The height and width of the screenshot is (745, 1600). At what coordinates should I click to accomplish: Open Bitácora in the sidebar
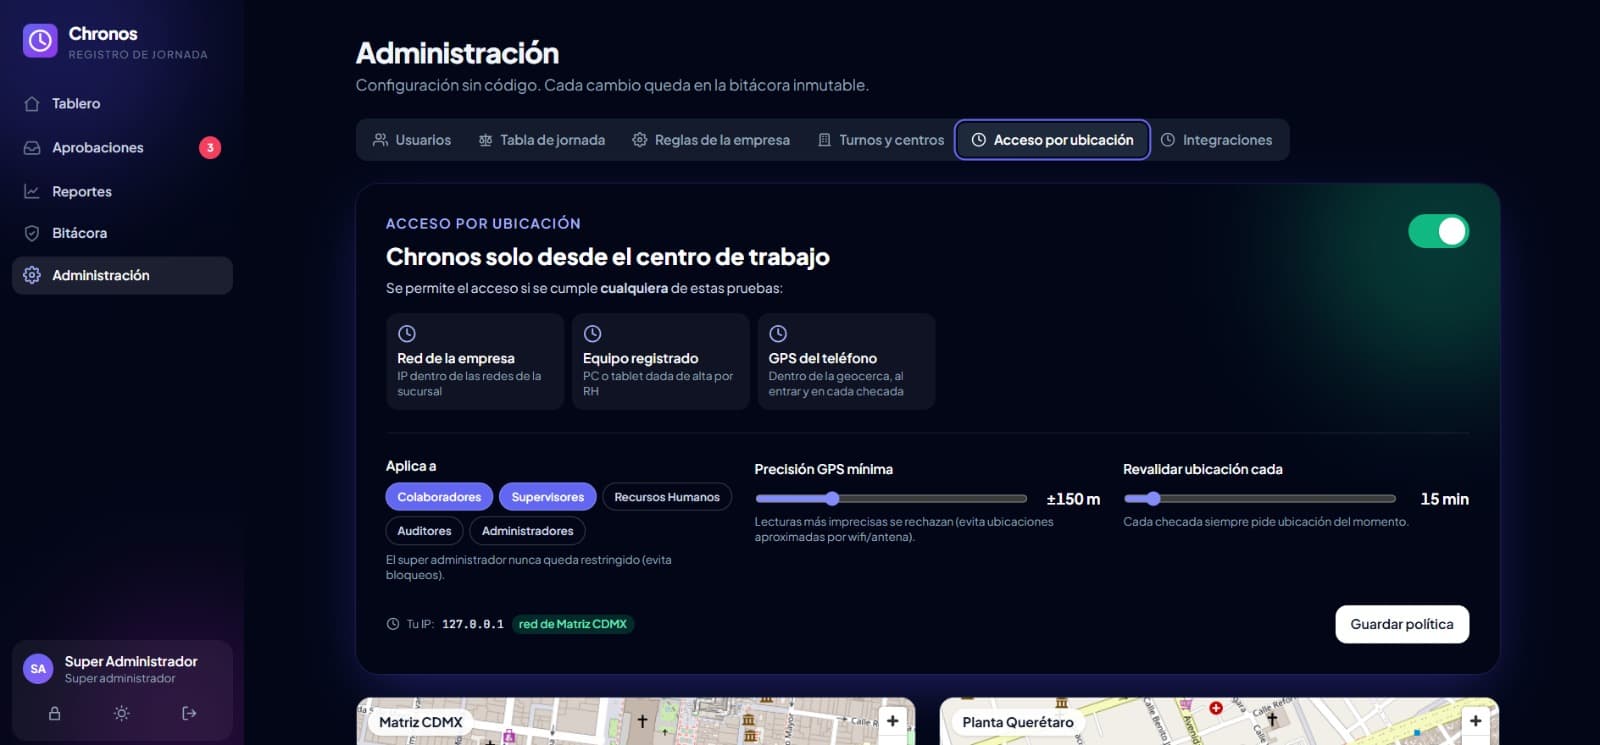[x=122, y=233]
